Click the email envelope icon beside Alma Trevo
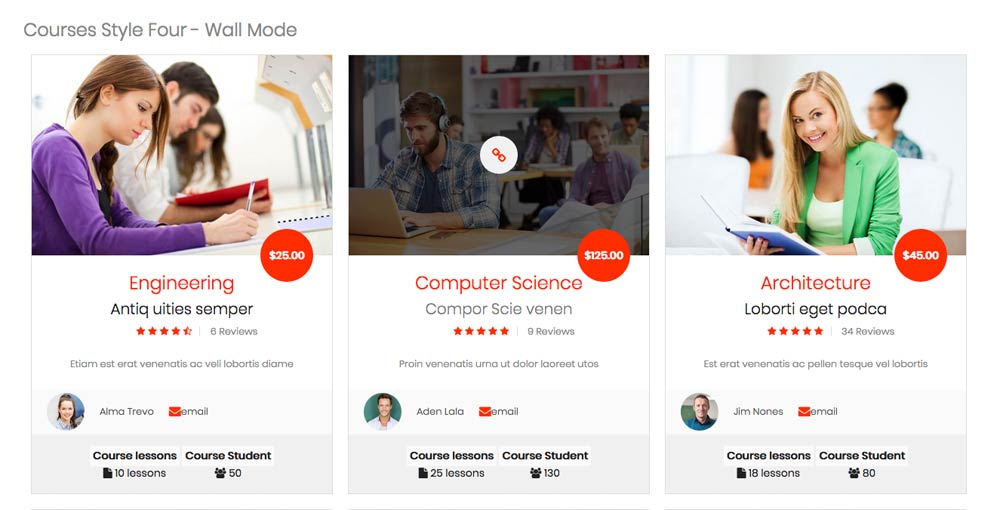 pos(175,412)
